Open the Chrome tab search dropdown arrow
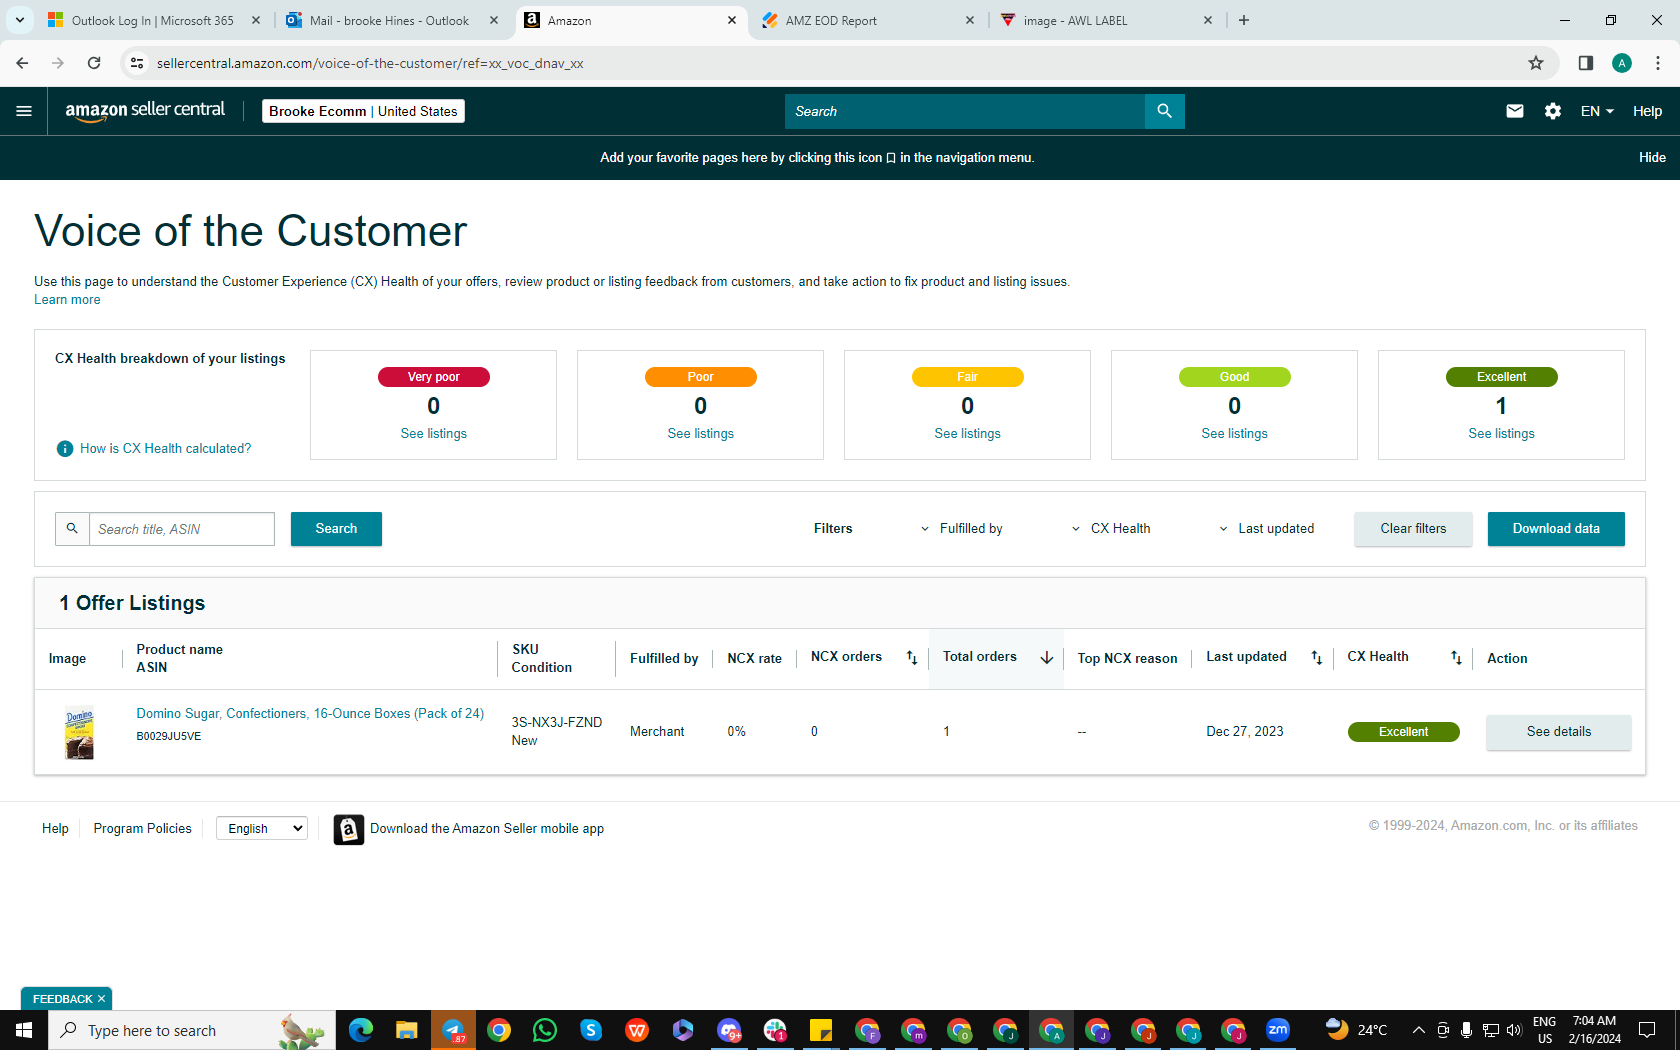Screen dimensions: 1680x1050 point(19,20)
